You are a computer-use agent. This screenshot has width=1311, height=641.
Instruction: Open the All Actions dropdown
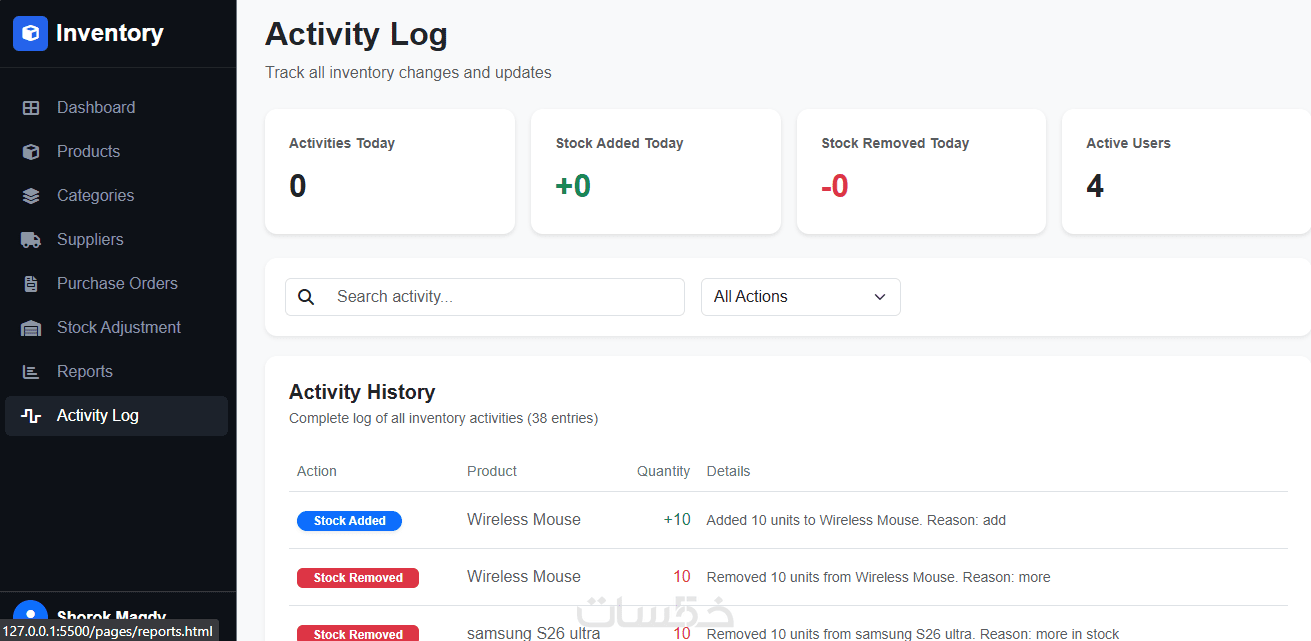point(800,297)
